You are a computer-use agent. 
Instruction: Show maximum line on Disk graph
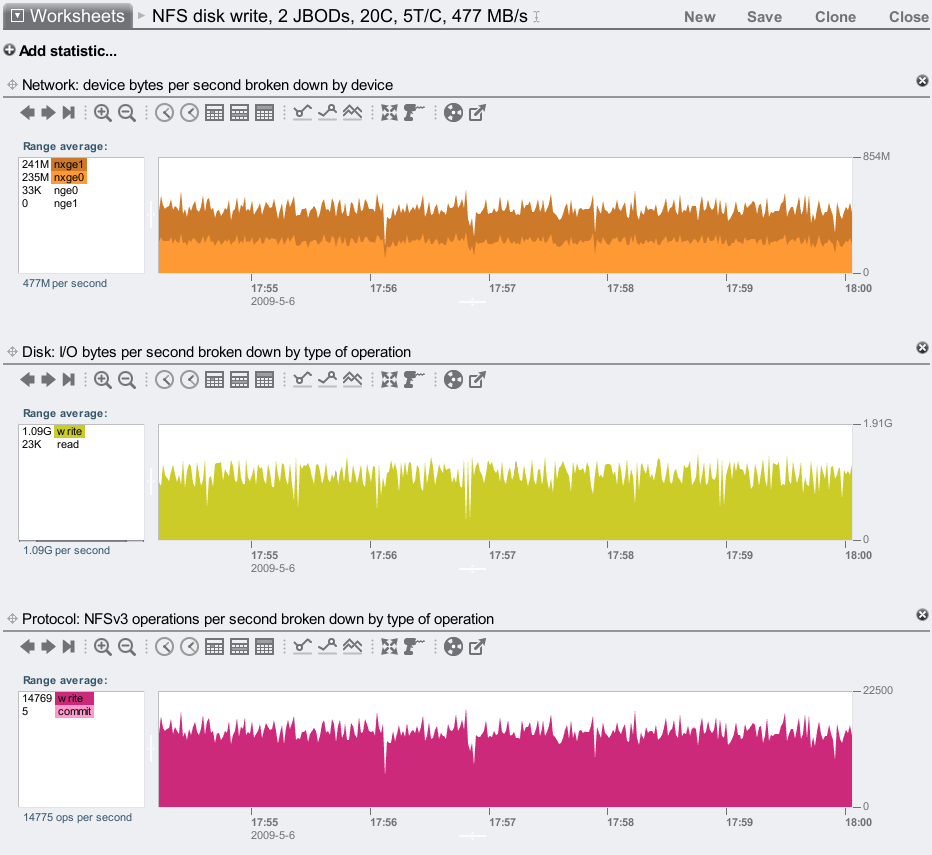coord(328,380)
